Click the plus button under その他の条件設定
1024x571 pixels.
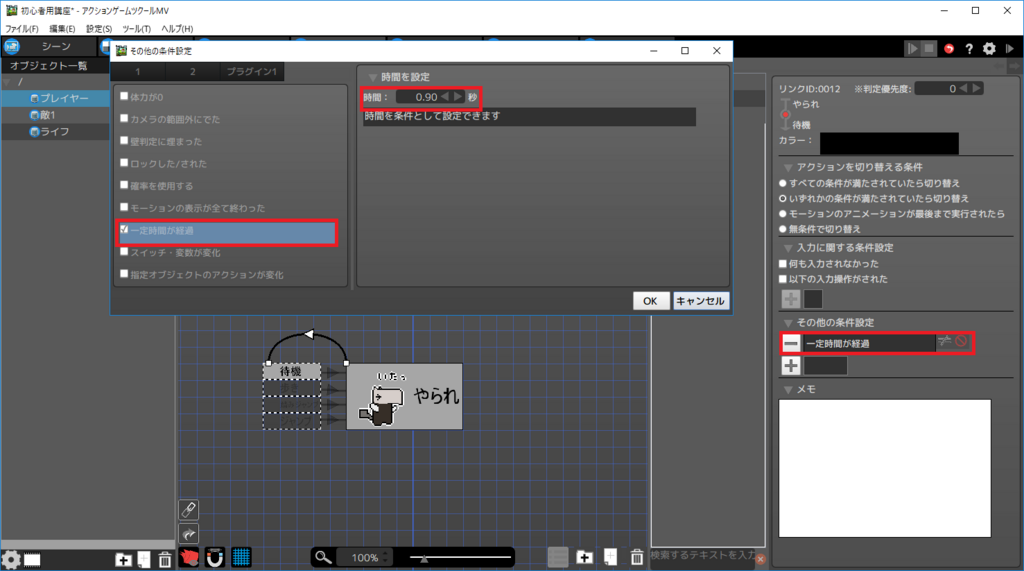pyautogui.click(x=791, y=365)
